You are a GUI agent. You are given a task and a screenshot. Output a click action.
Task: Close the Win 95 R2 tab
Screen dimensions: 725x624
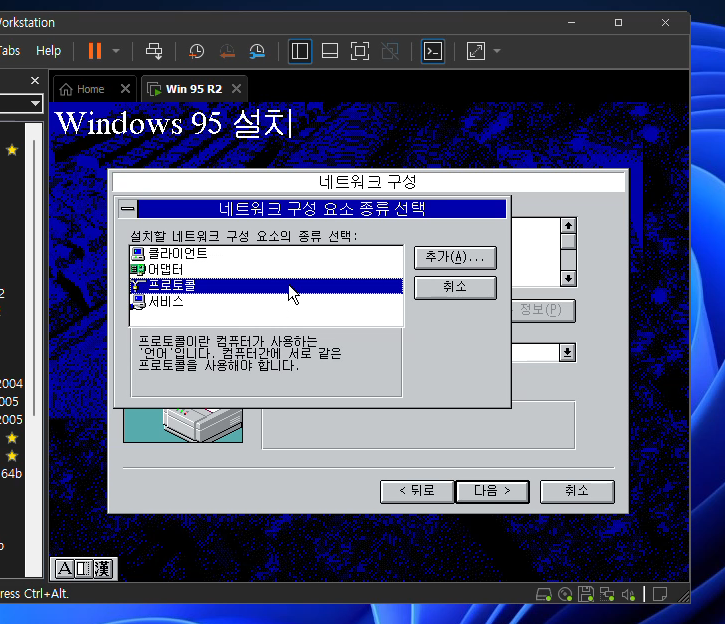236,89
